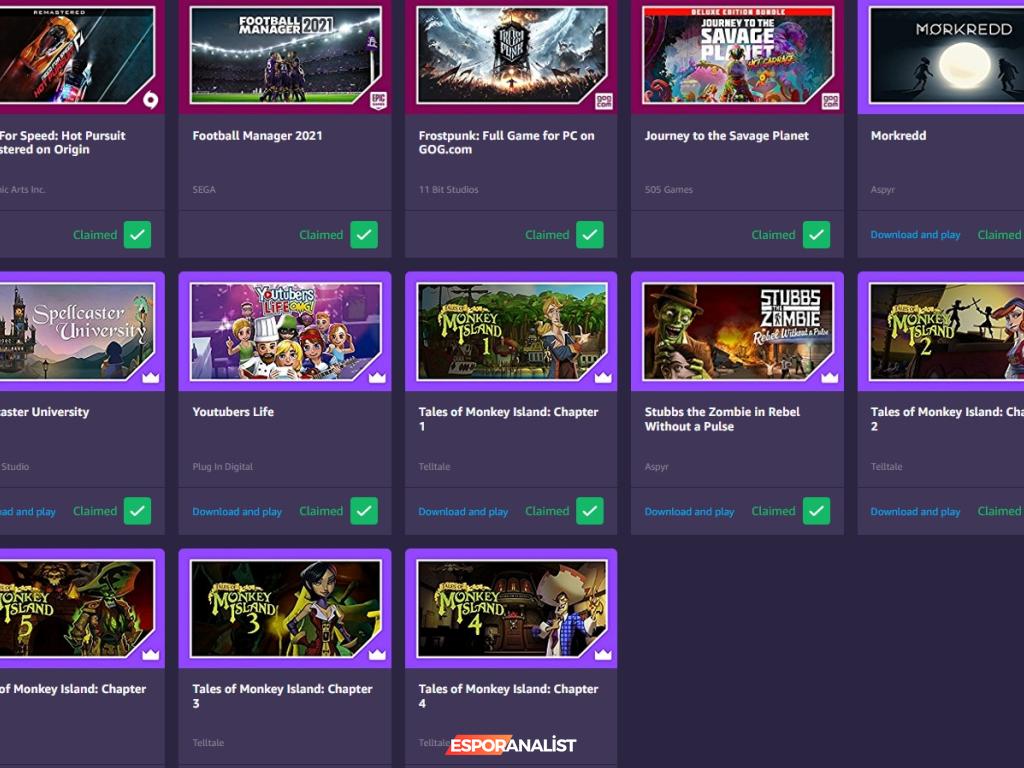Open Download and play for Monkey Island Chapter 1
The width and height of the screenshot is (1024, 768).
point(463,511)
